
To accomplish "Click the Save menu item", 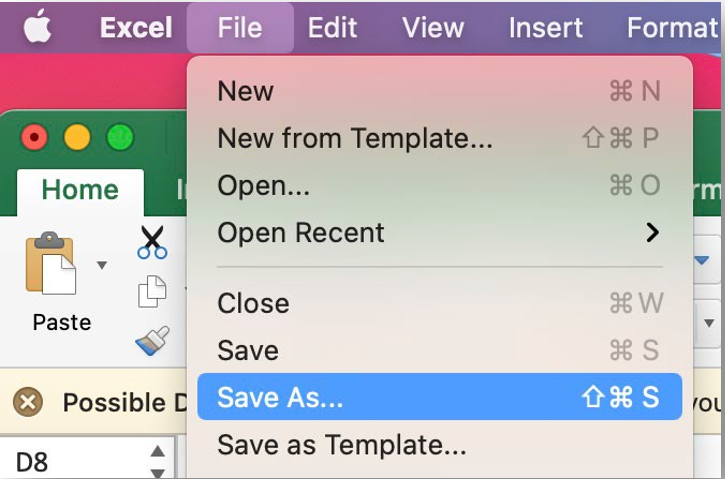I will click(248, 350).
